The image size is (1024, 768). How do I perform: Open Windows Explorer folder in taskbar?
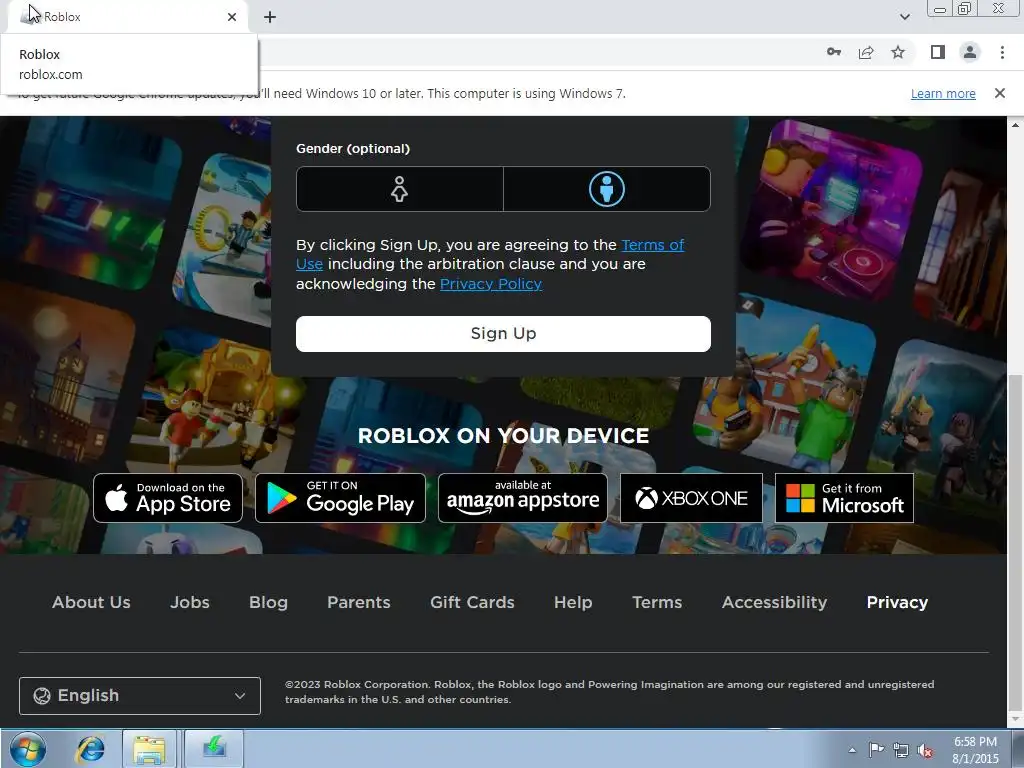(x=150, y=748)
